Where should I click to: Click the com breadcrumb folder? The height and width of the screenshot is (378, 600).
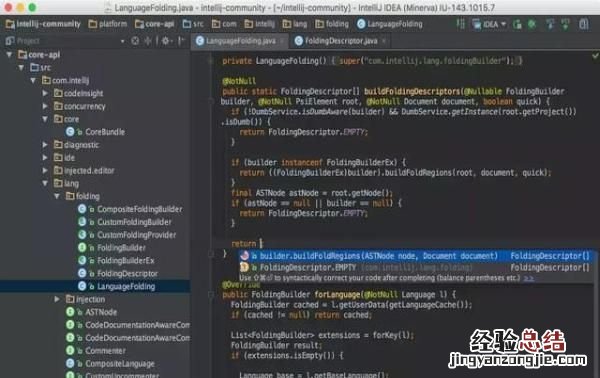(225, 24)
